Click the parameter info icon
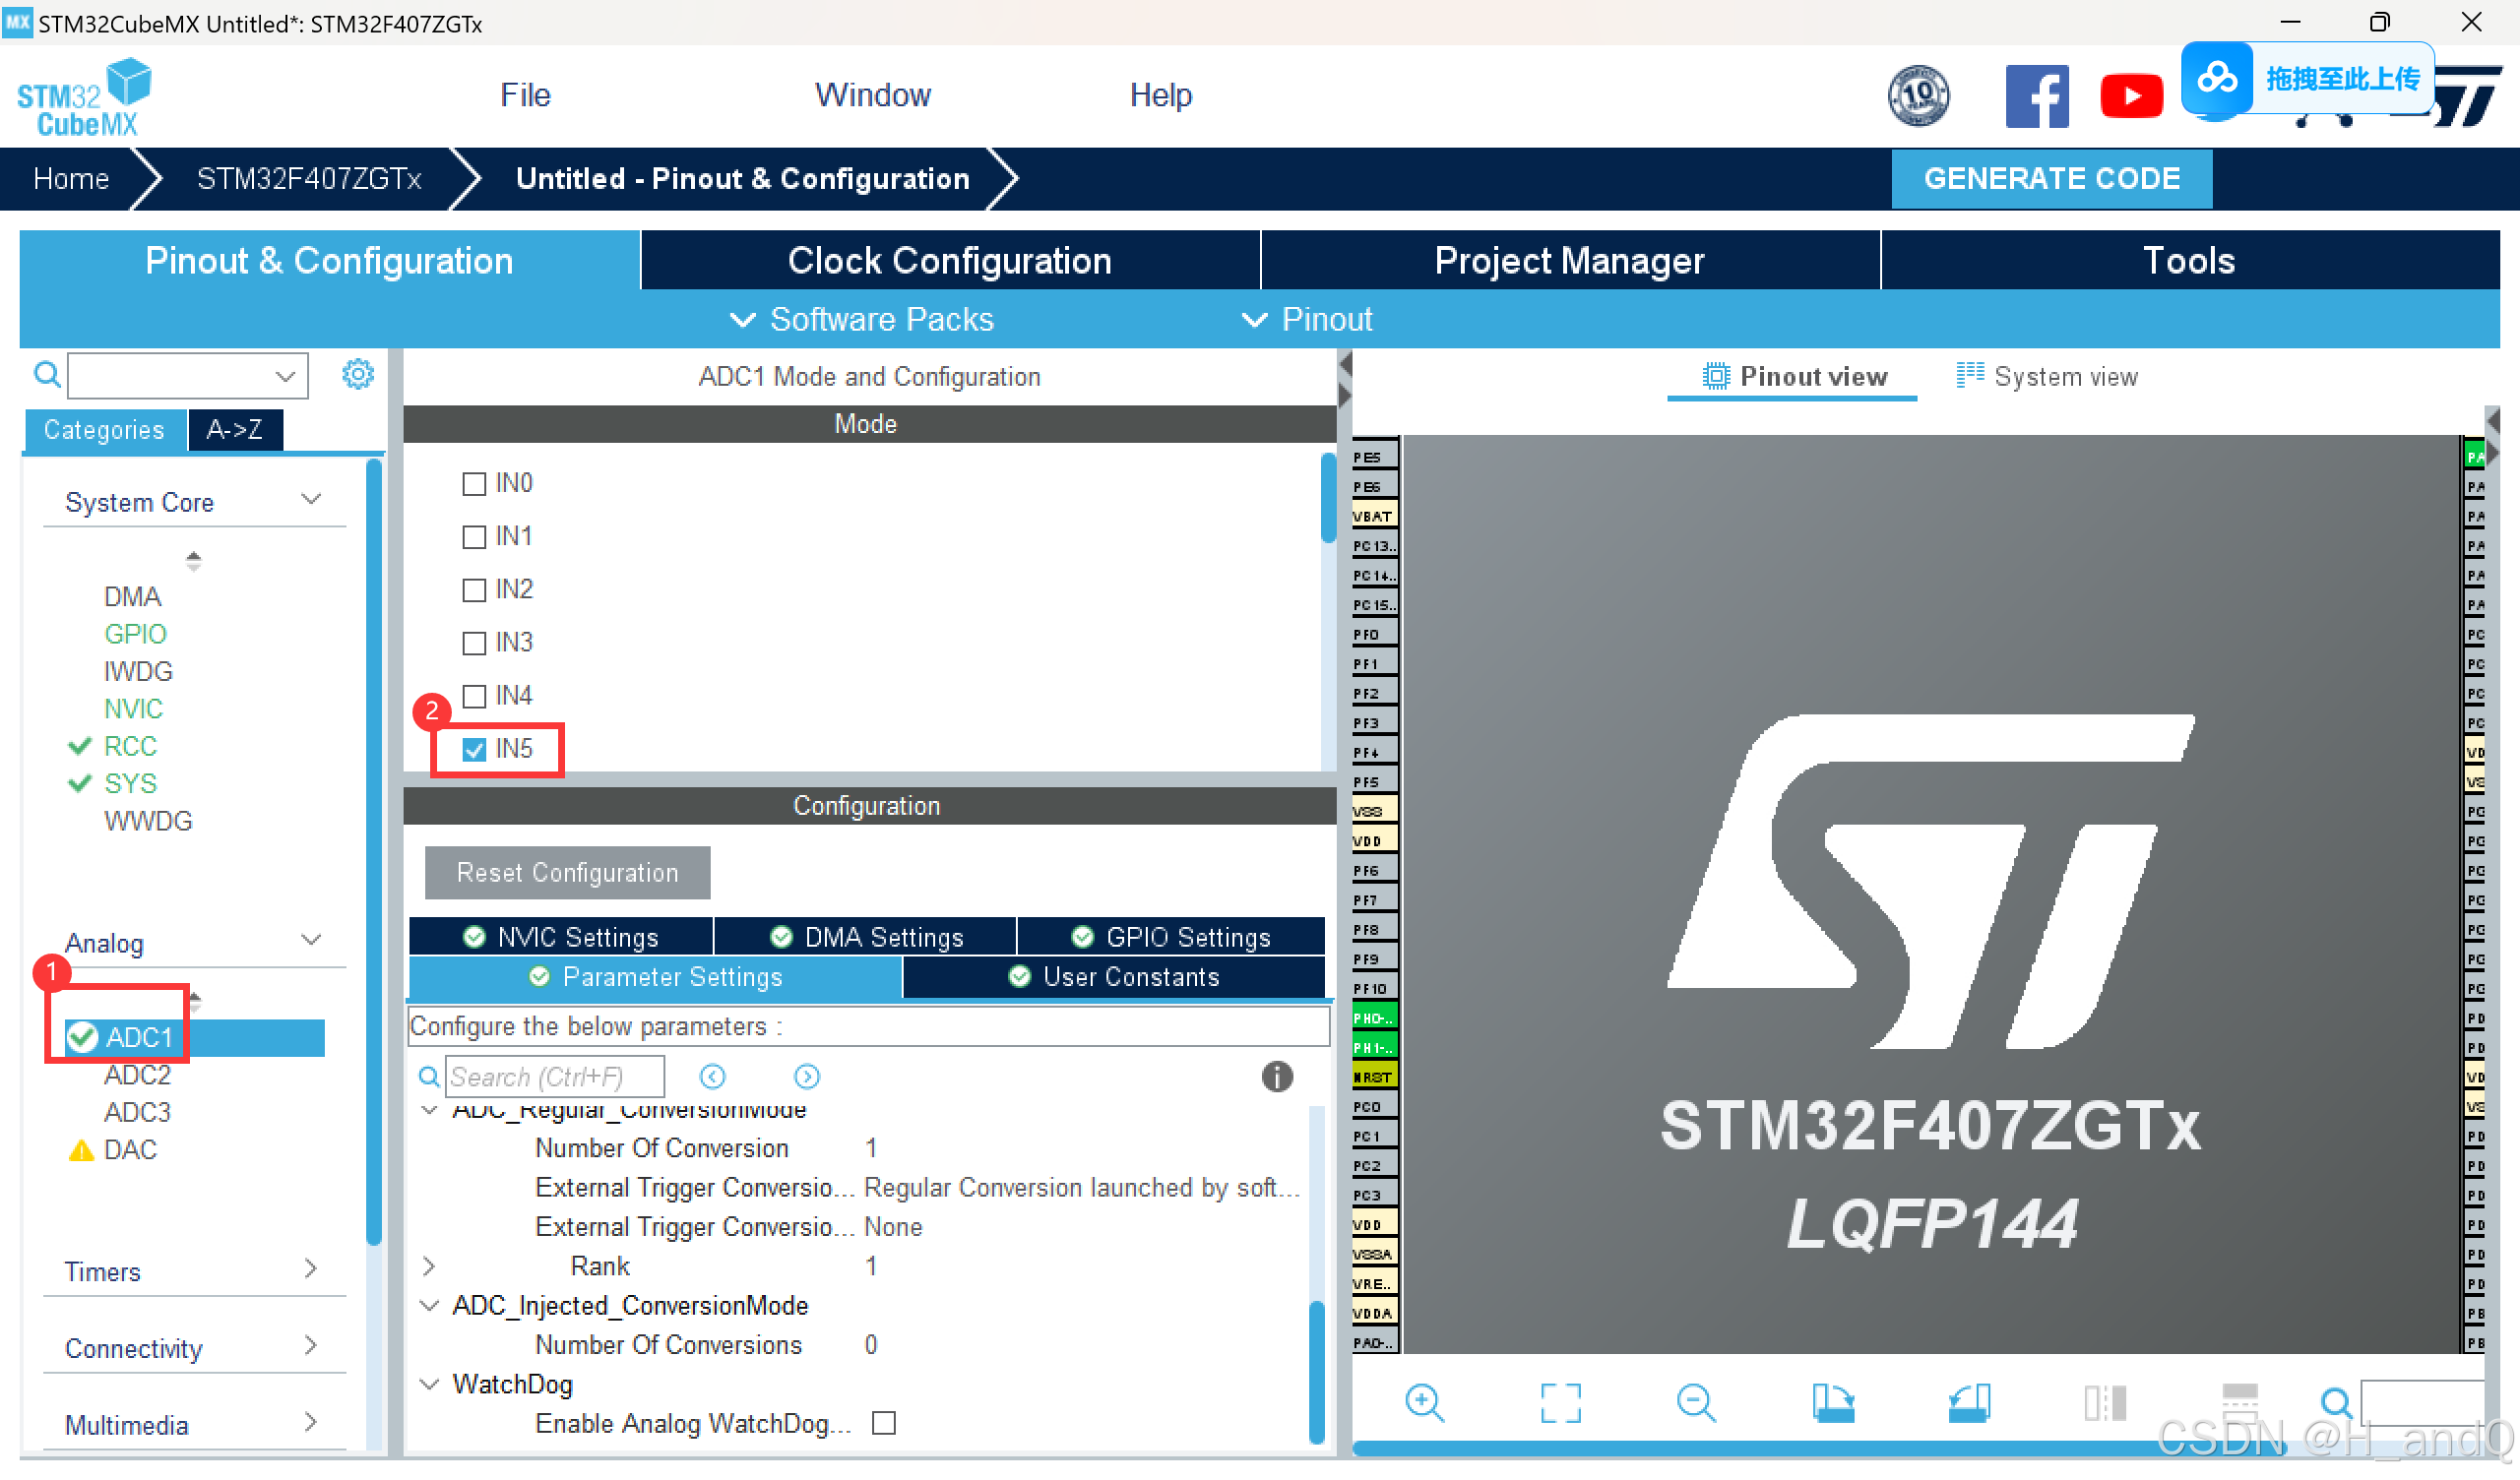This screenshot has height=1480, width=2520. [1277, 1077]
